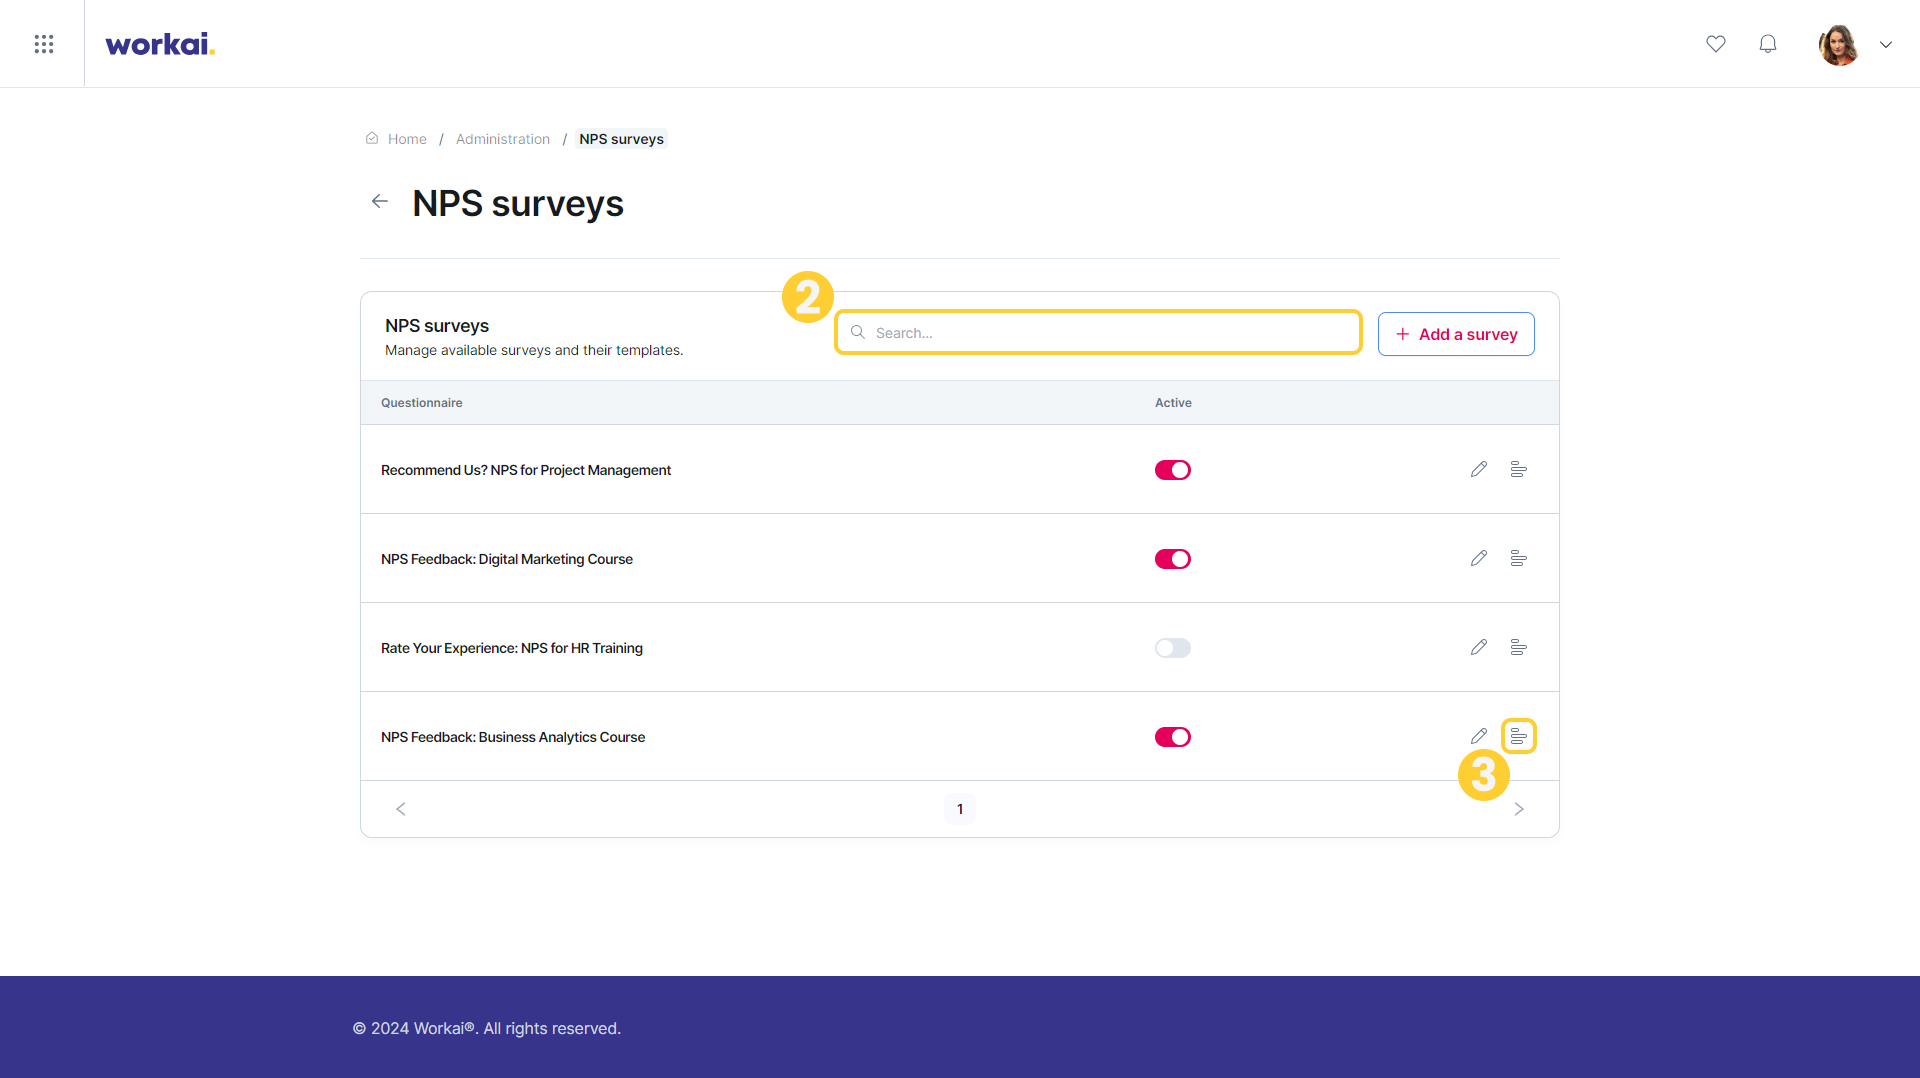Go to the previous page chevron

[x=401, y=809]
